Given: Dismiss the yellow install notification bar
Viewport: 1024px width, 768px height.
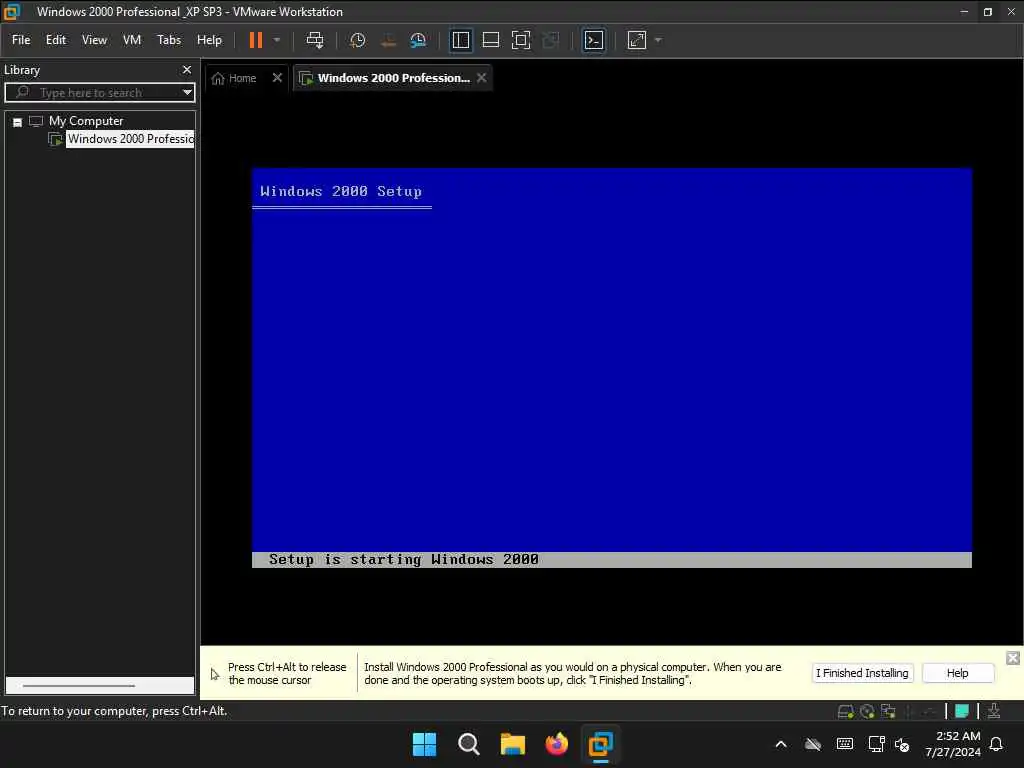Looking at the screenshot, I should 1013,658.
